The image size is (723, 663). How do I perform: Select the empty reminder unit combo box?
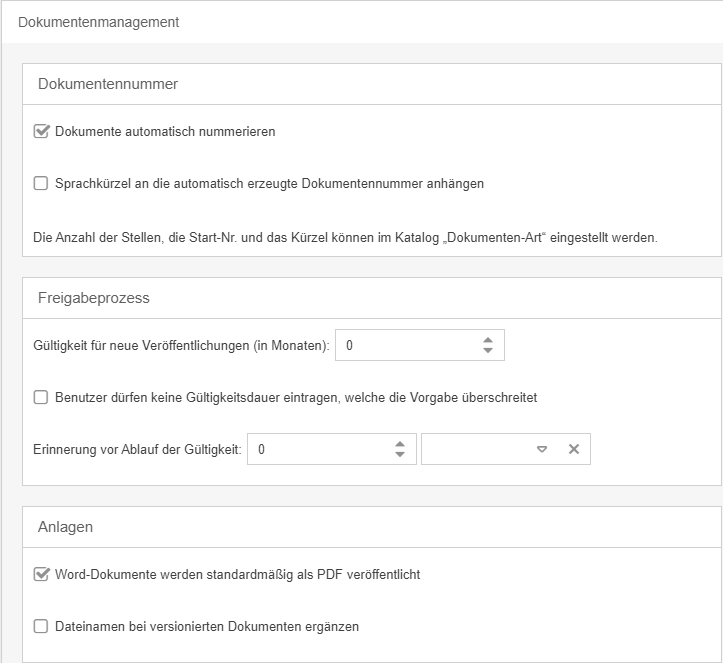pyautogui.click(x=476, y=450)
